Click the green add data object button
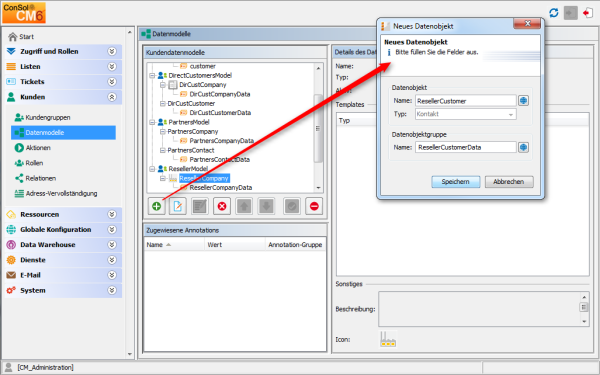 point(157,206)
